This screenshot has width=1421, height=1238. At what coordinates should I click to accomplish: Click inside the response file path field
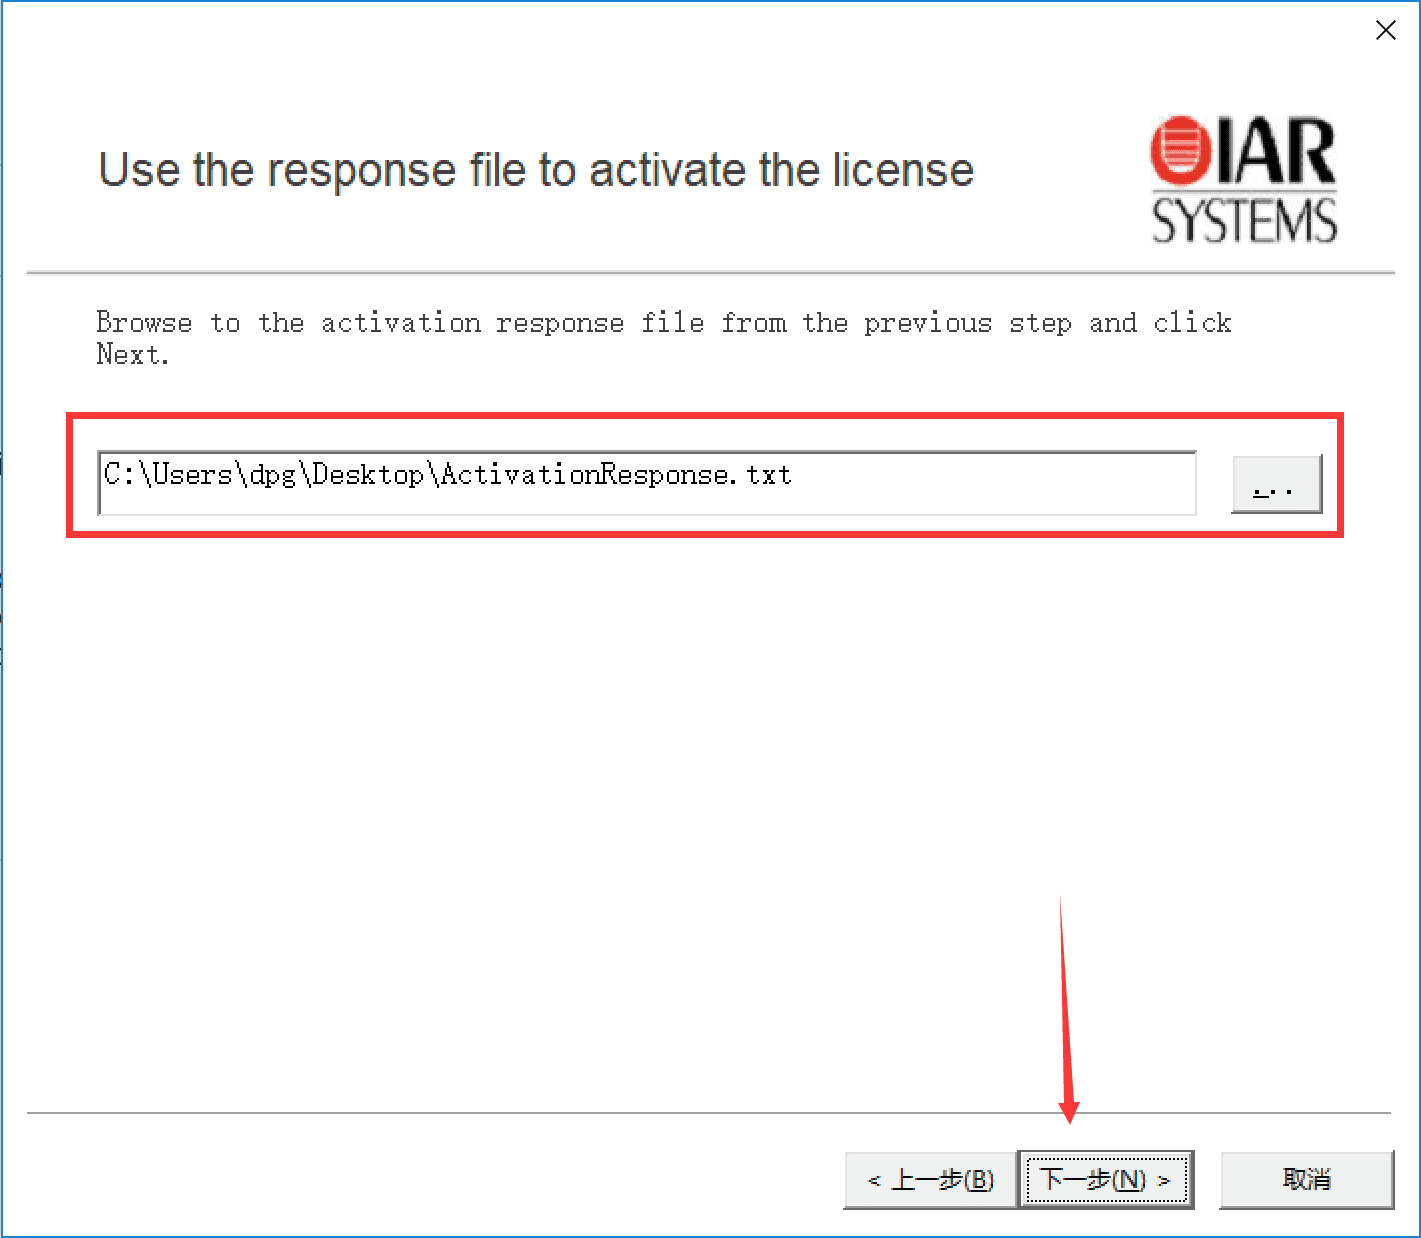647,483
